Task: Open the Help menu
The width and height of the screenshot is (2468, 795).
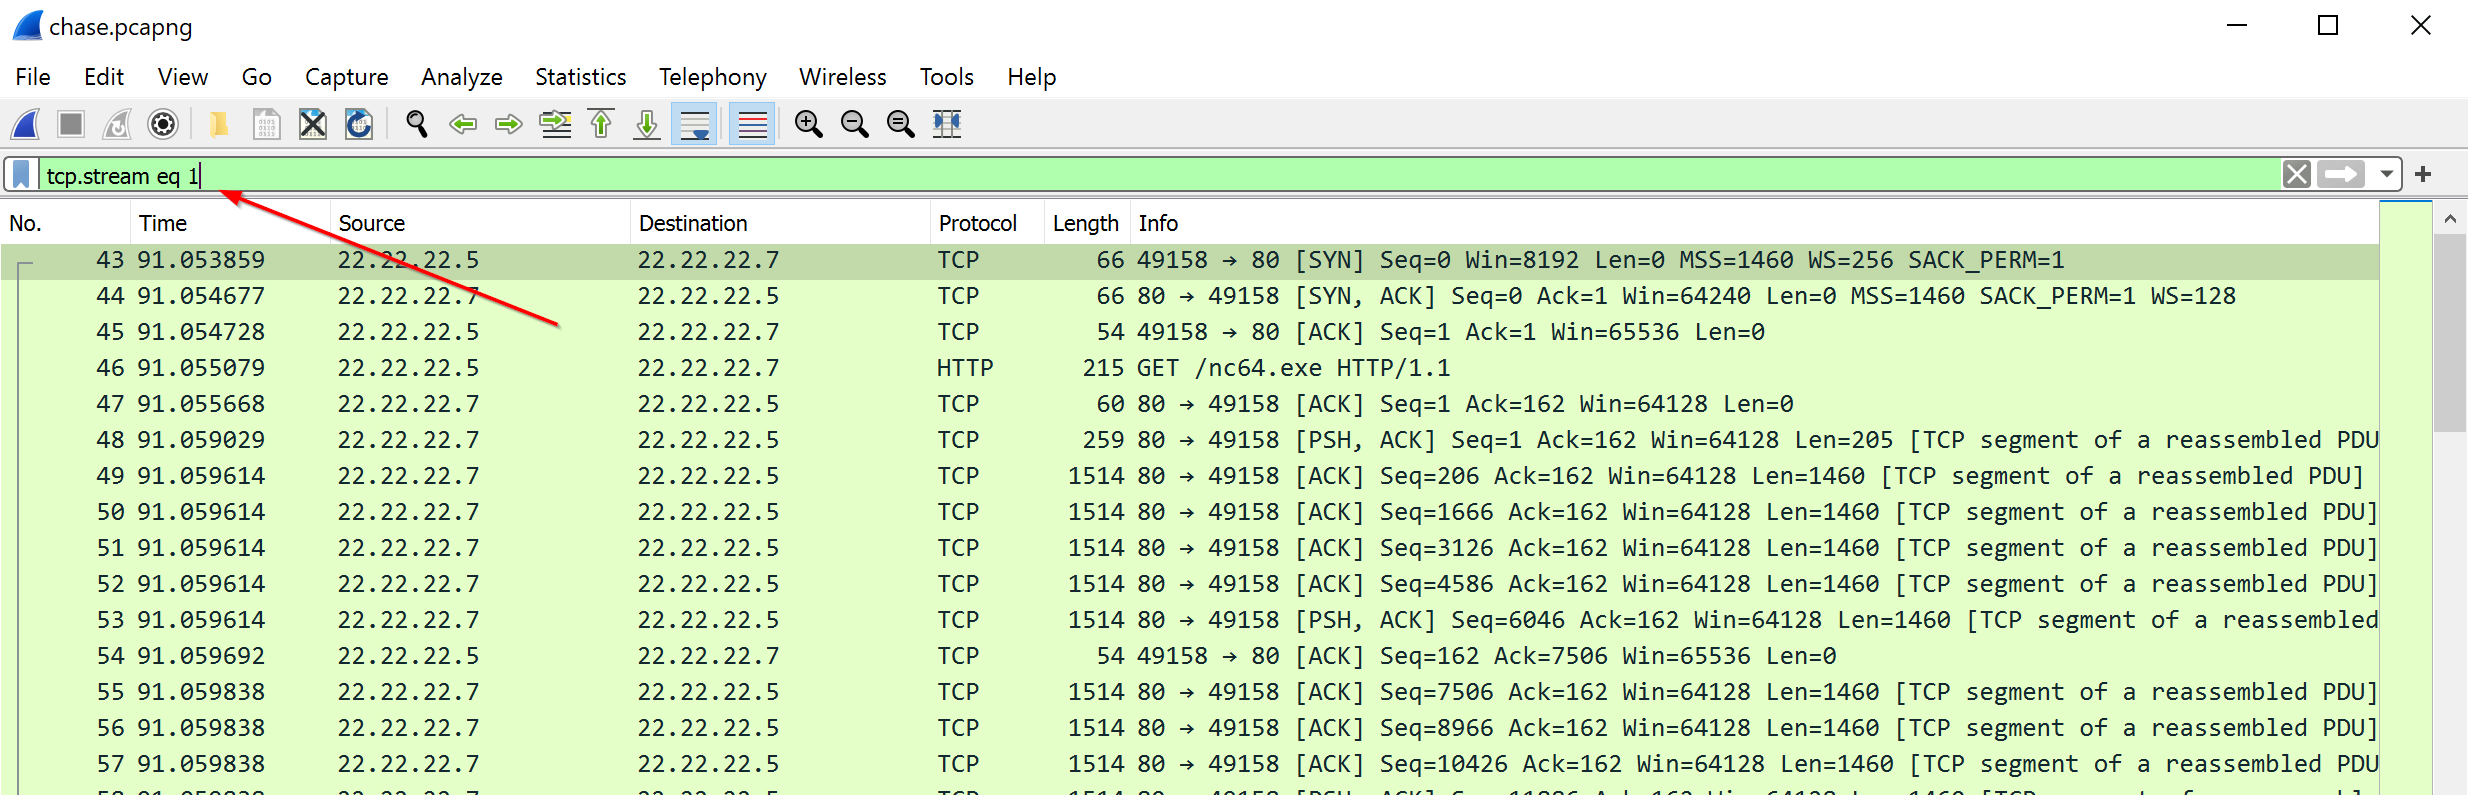Action: (x=1032, y=77)
